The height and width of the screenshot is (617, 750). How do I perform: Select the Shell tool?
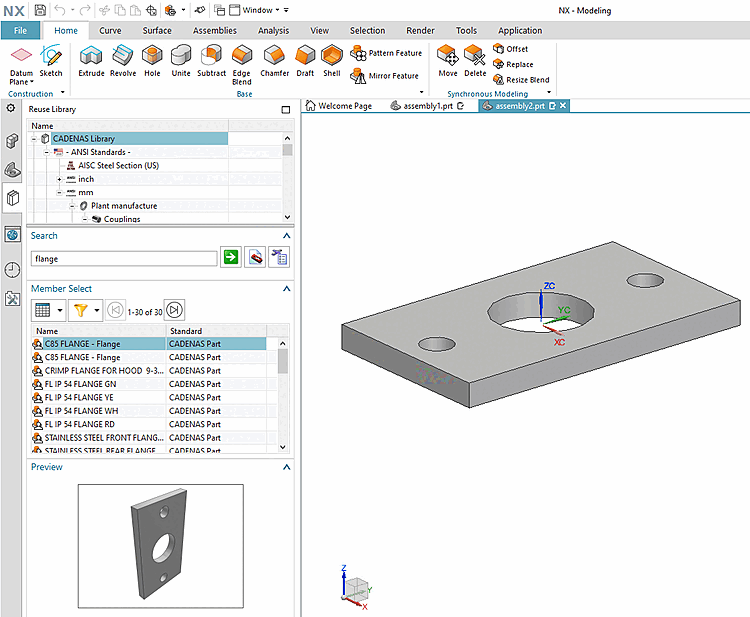click(331, 61)
